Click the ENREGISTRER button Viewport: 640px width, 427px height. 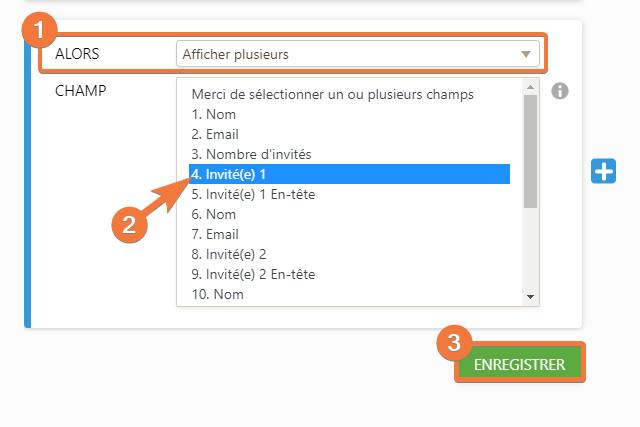[519, 364]
